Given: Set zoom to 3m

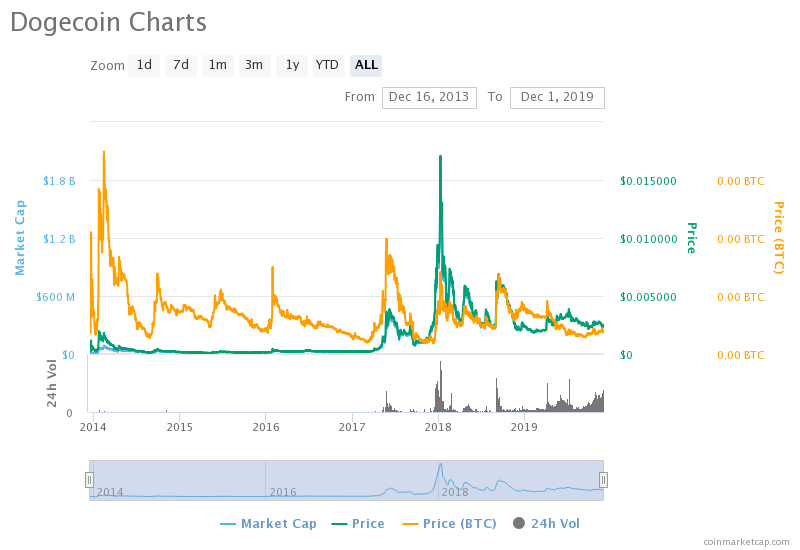Looking at the screenshot, I should pos(254,65).
